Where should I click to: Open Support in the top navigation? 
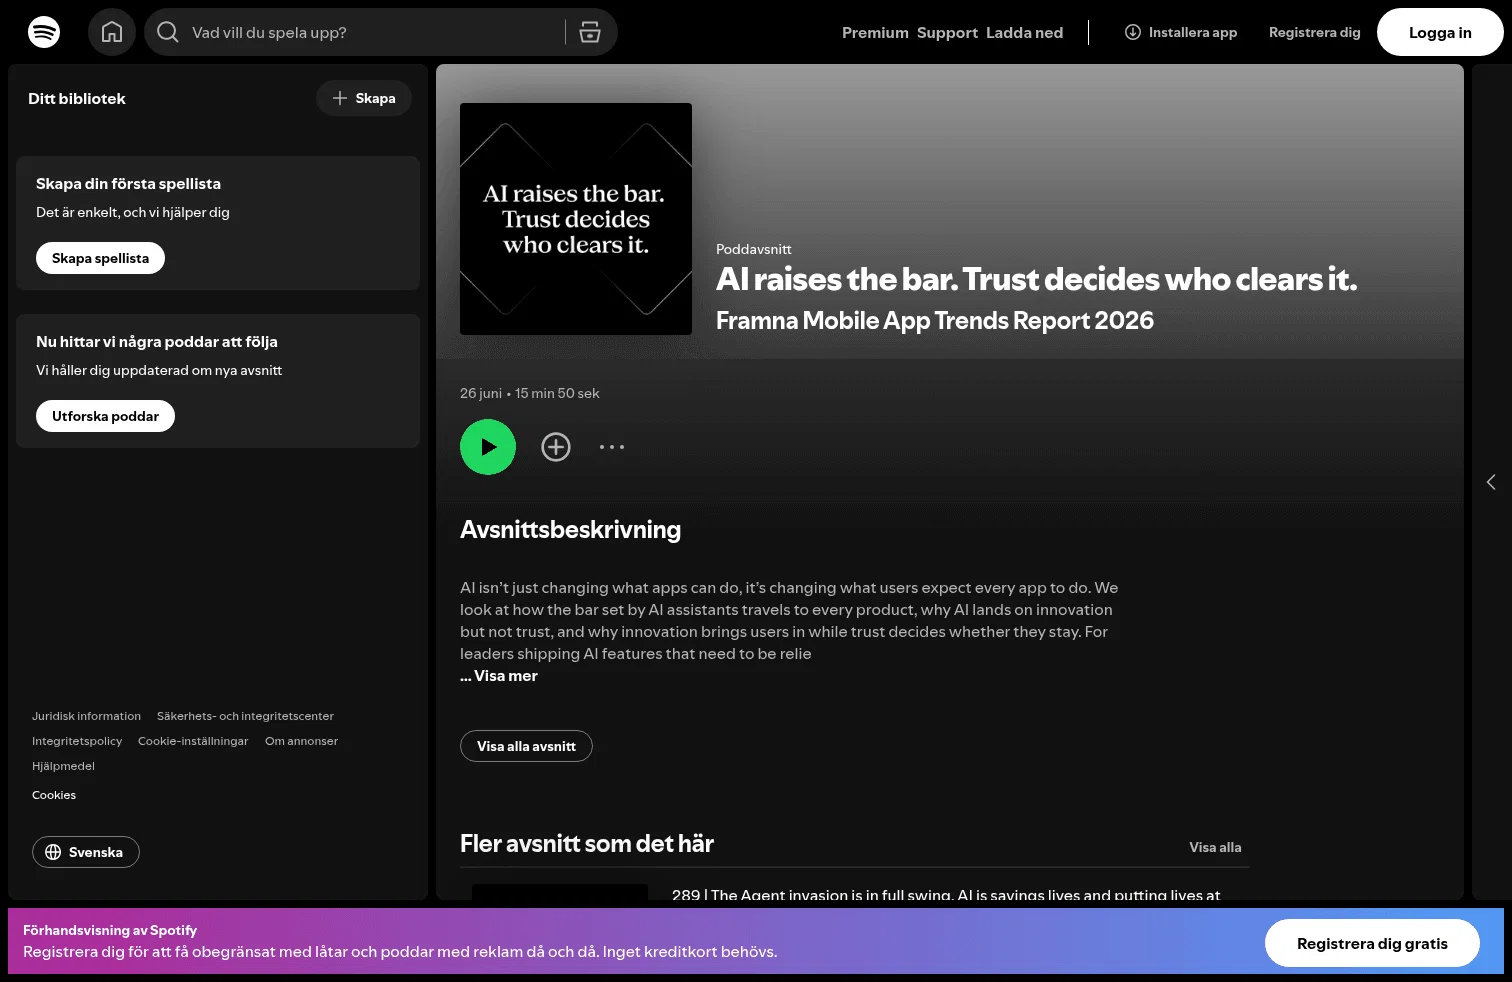pos(947,32)
